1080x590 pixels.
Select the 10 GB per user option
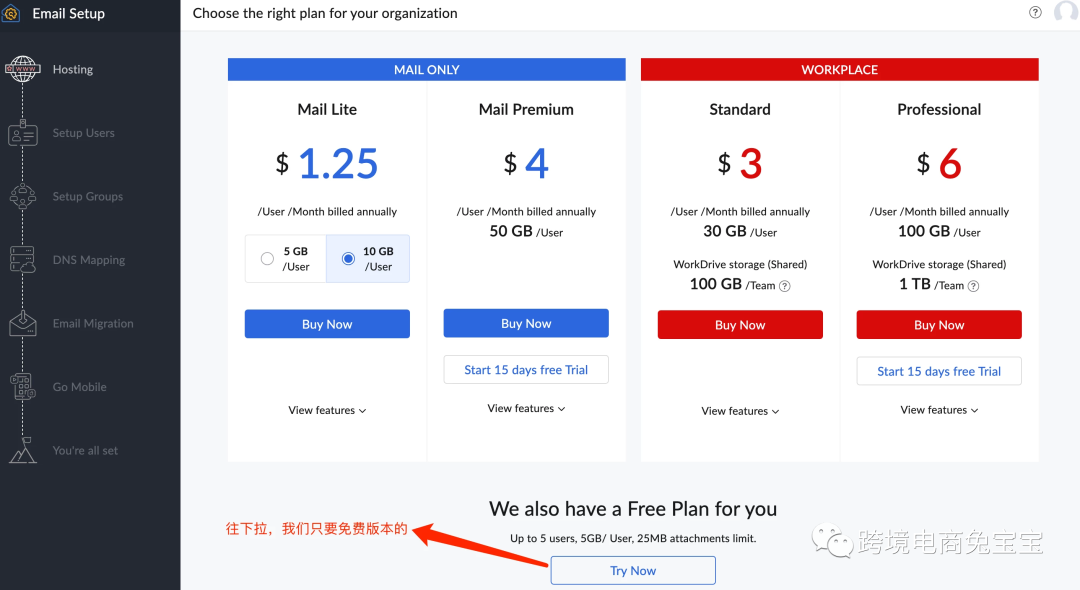(x=348, y=259)
